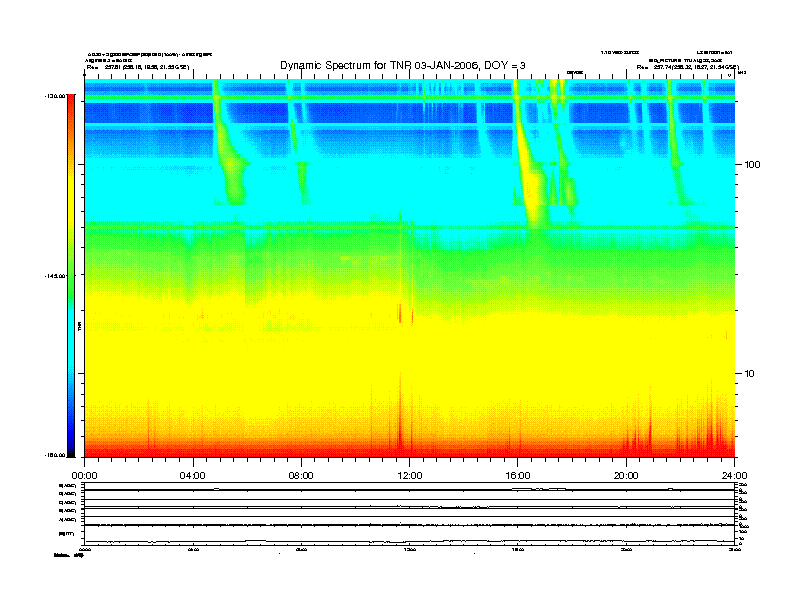Click the 20:00 time axis label
Image resolution: width=792 pixels, height=612 pixels.
click(626, 476)
